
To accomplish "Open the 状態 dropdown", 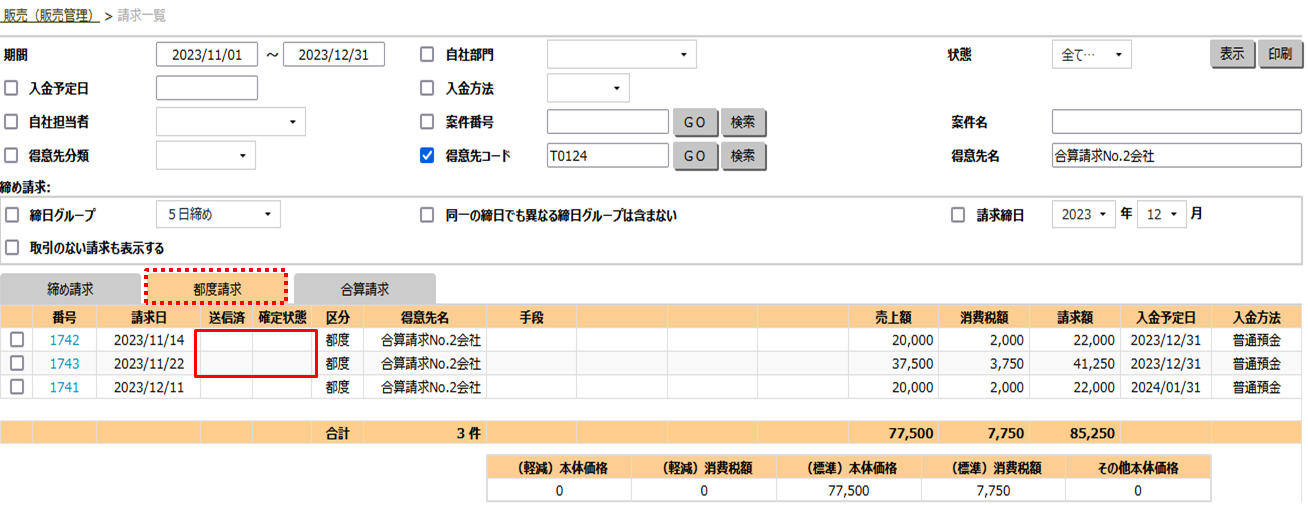I will click(1091, 55).
